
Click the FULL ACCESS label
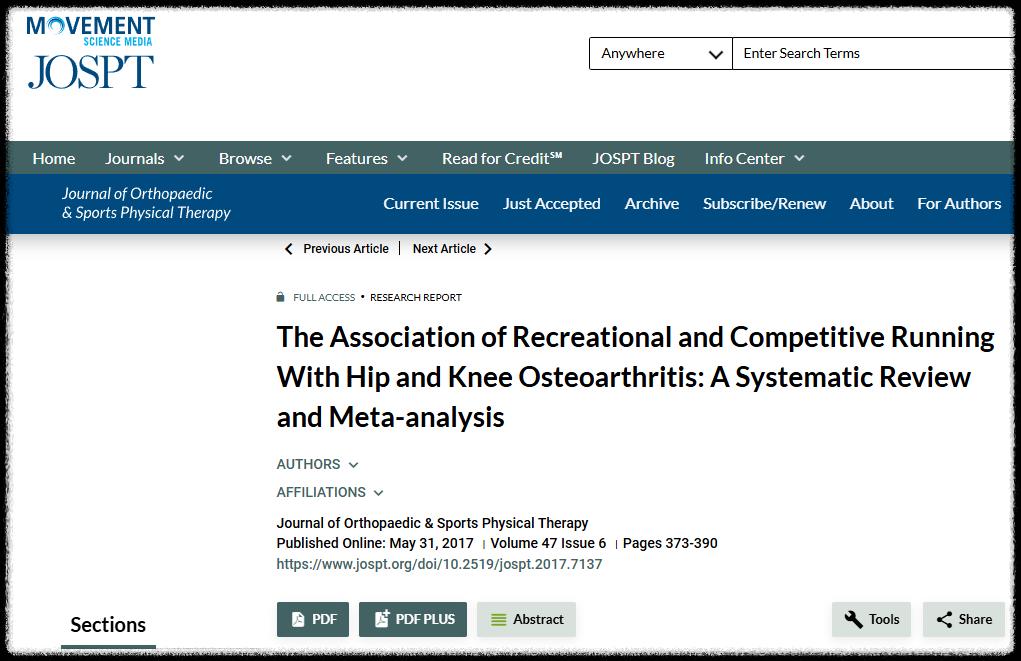click(324, 298)
